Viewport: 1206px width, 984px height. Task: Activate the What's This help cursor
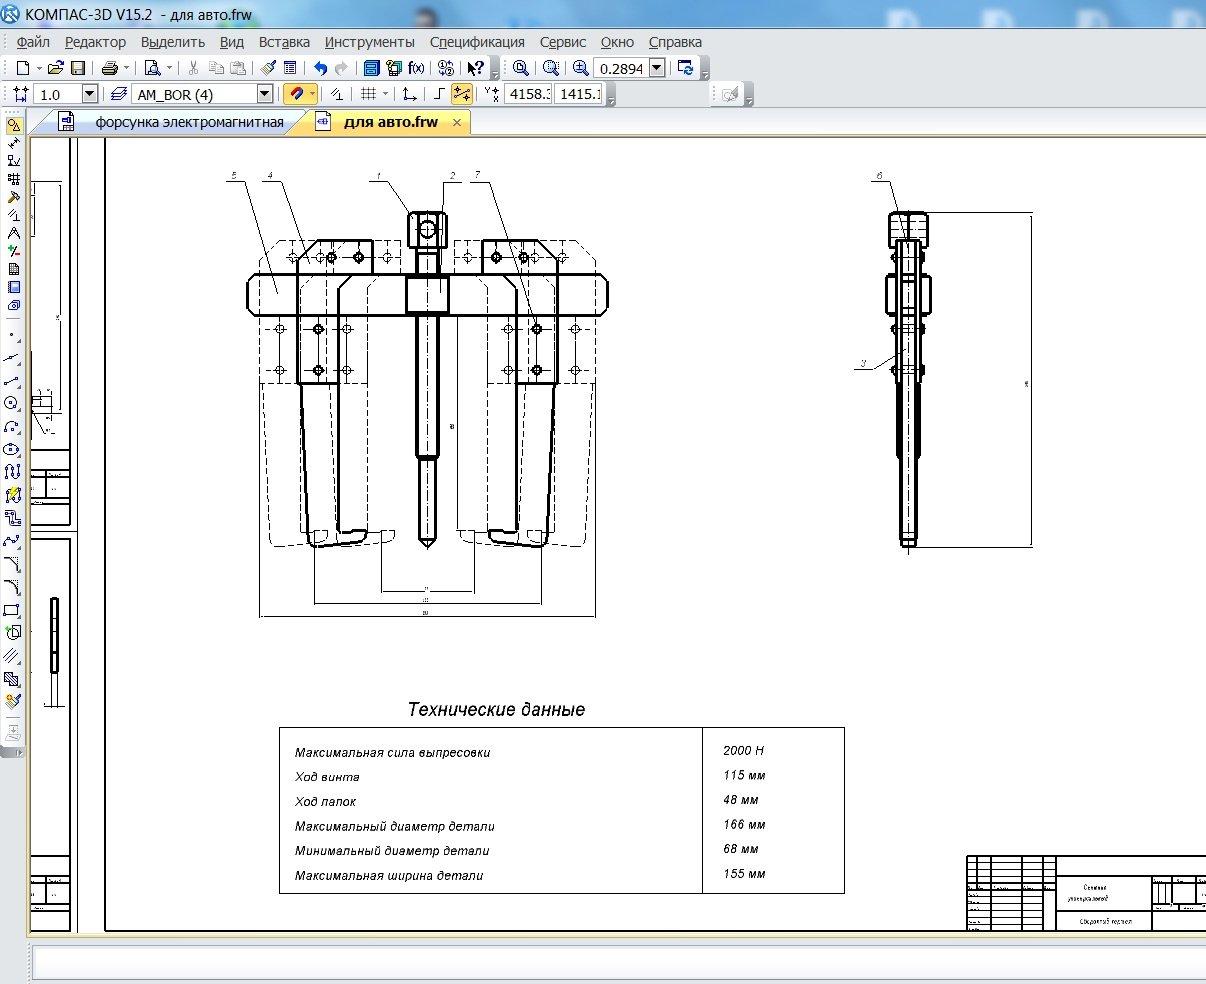(x=476, y=68)
